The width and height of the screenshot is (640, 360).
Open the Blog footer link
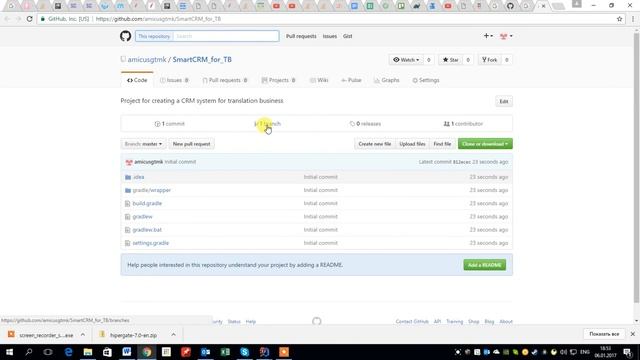489,322
